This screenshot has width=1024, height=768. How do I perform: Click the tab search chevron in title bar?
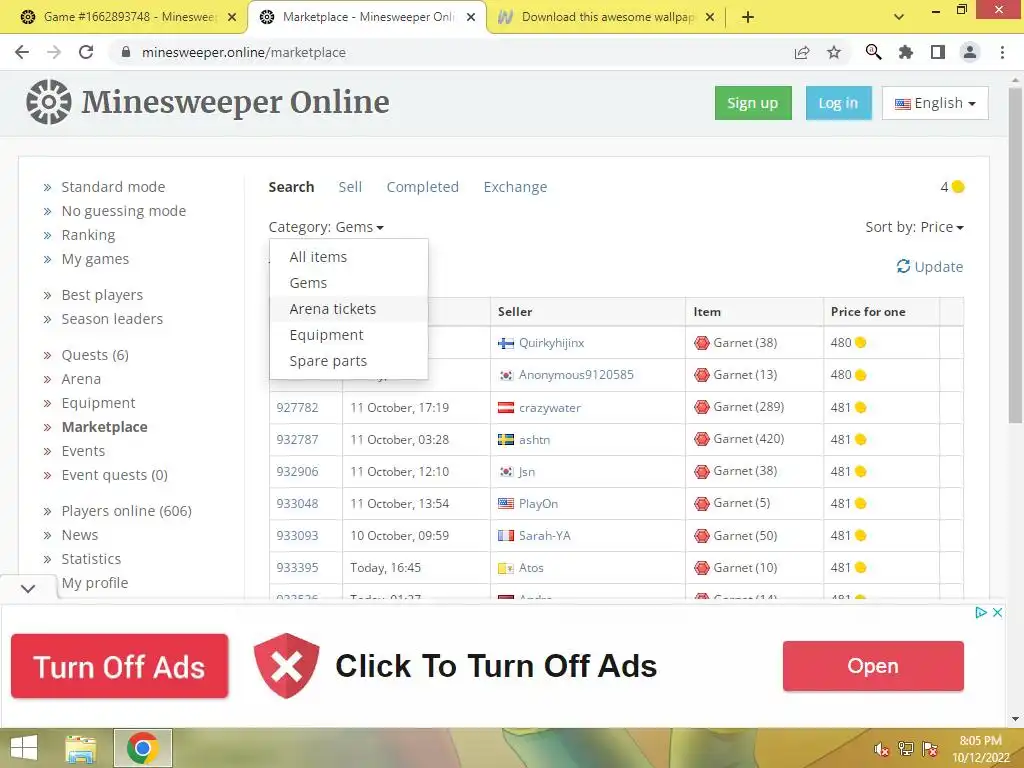pos(899,17)
